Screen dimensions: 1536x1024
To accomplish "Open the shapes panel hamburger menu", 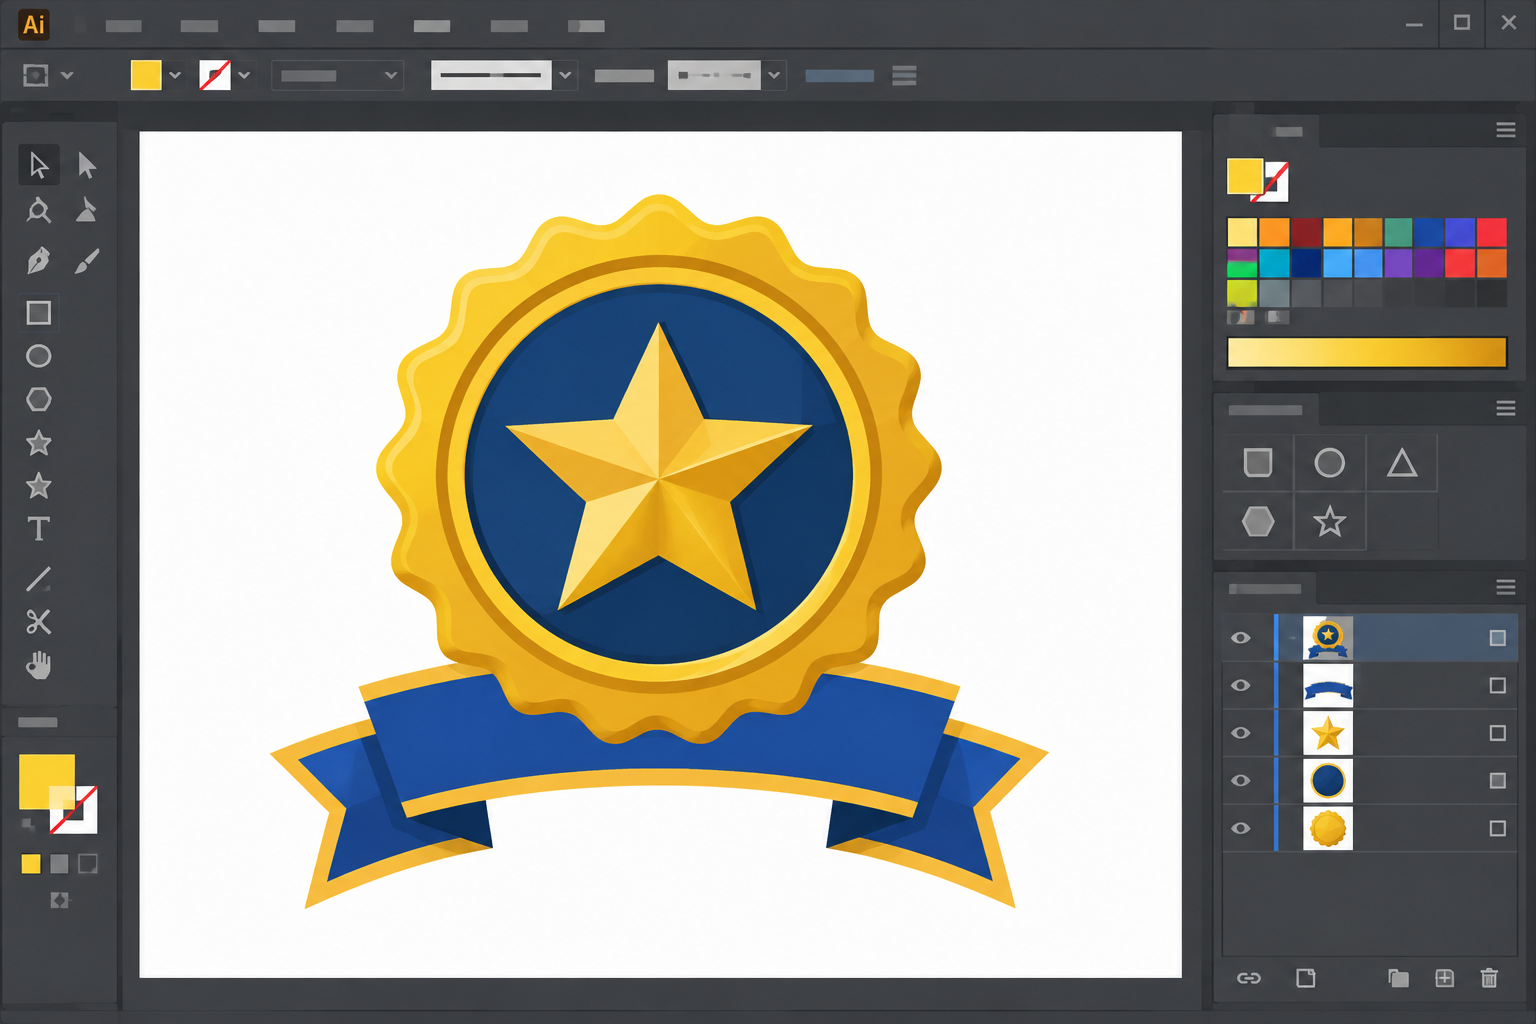I will click(1506, 408).
